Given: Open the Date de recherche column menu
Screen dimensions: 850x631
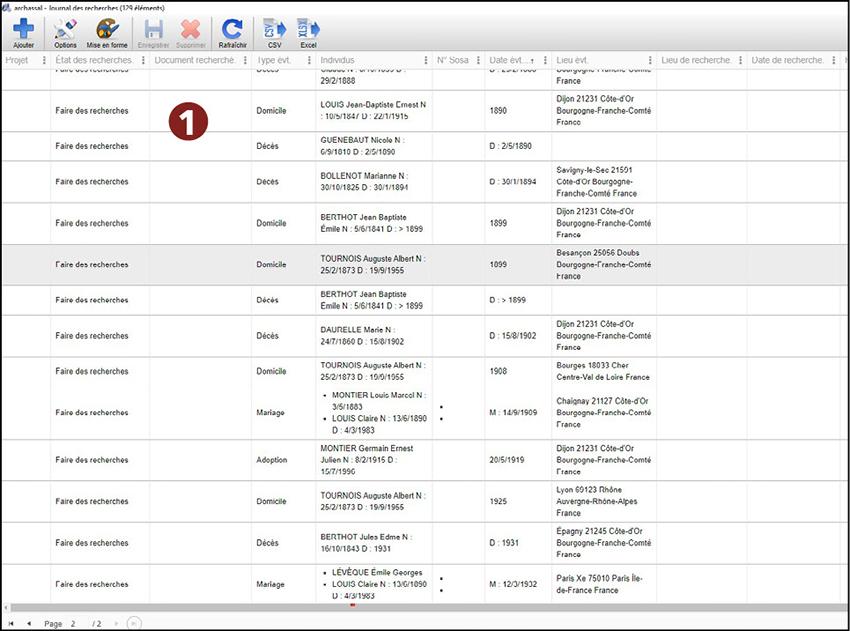Looking at the screenshot, I should click(833, 60).
